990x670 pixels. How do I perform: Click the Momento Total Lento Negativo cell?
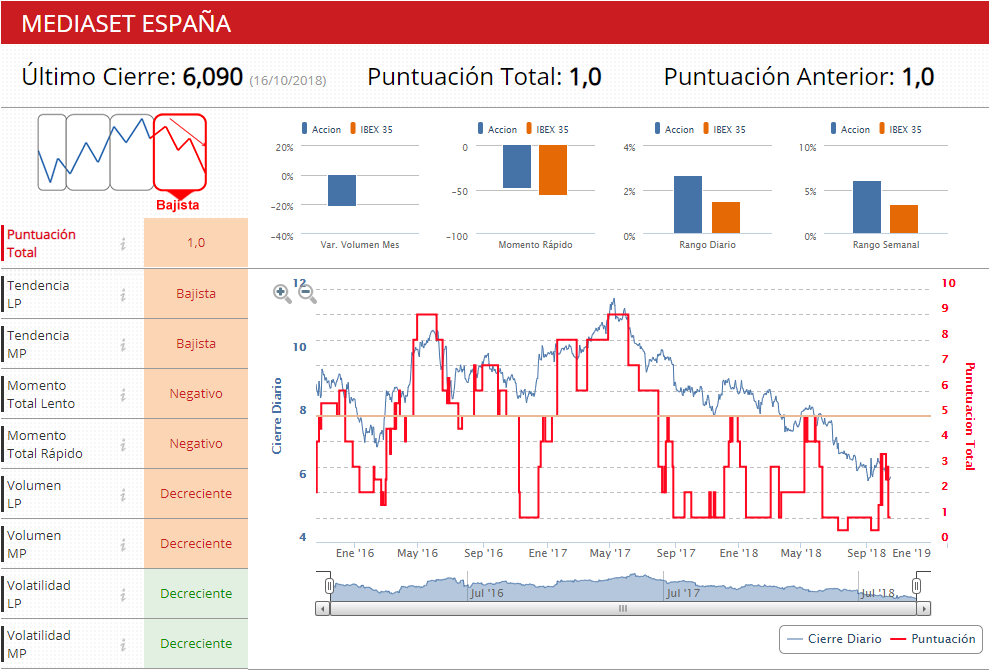pos(196,393)
